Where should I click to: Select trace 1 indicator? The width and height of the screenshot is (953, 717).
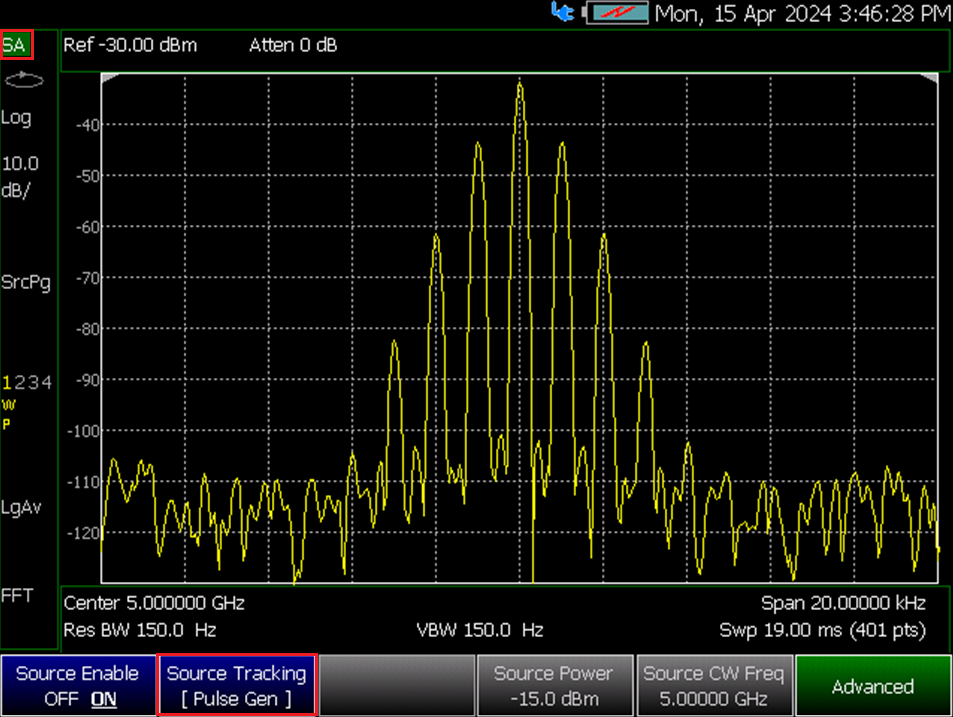7,382
